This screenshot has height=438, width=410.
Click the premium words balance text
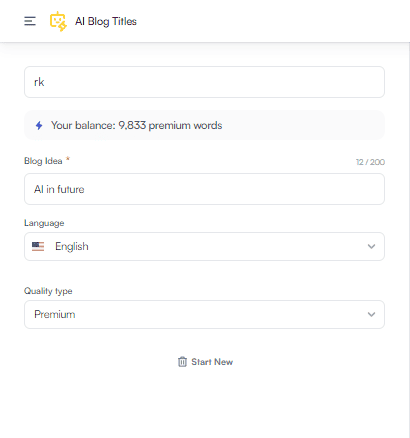coord(137,125)
